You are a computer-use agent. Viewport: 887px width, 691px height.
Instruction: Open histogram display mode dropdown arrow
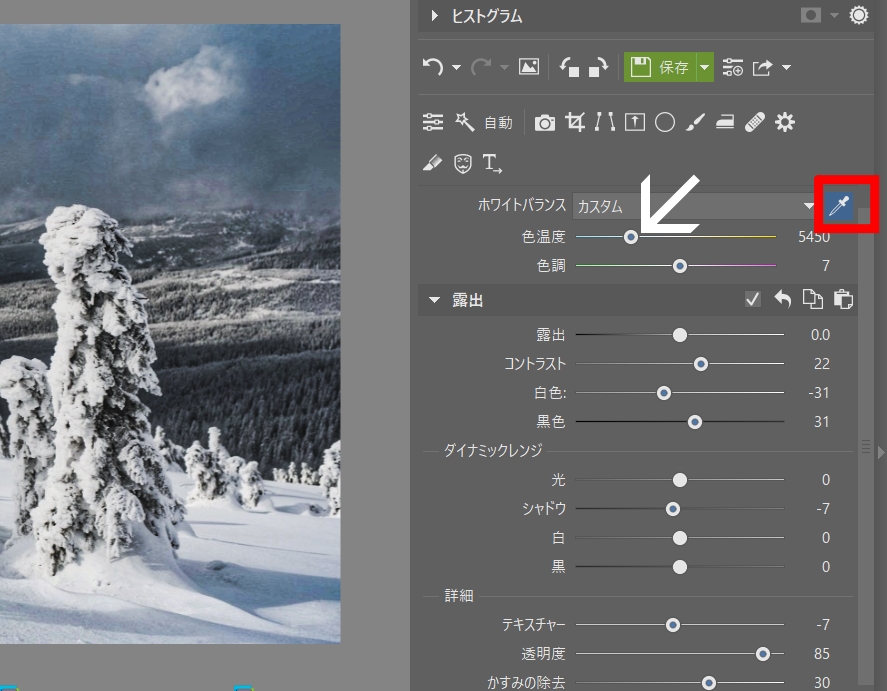[834, 16]
